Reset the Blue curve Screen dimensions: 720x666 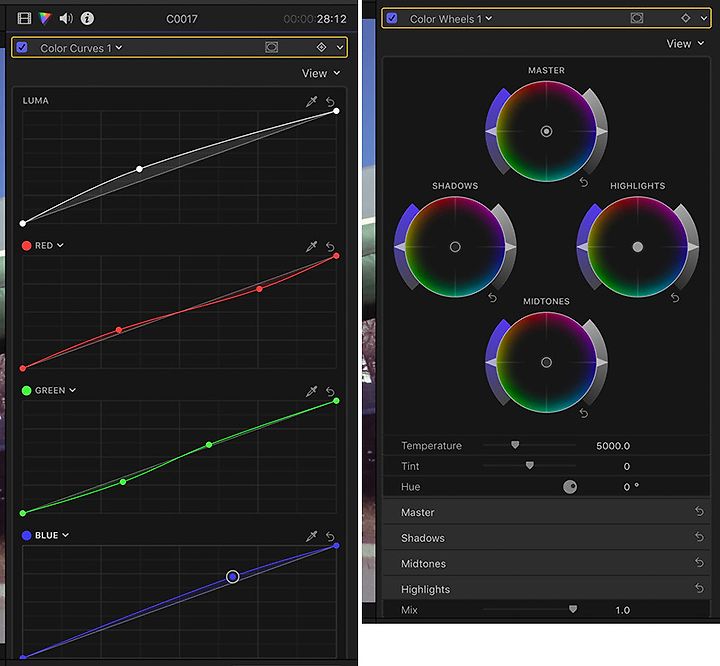tap(330, 536)
